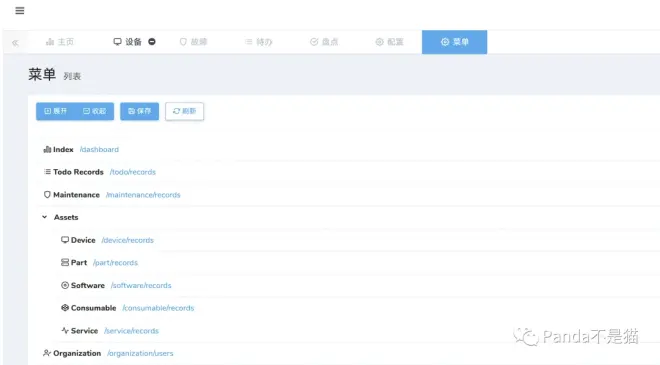Switch to the 待办 tab
The image size is (660, 365).
click(x=259, y=42)
